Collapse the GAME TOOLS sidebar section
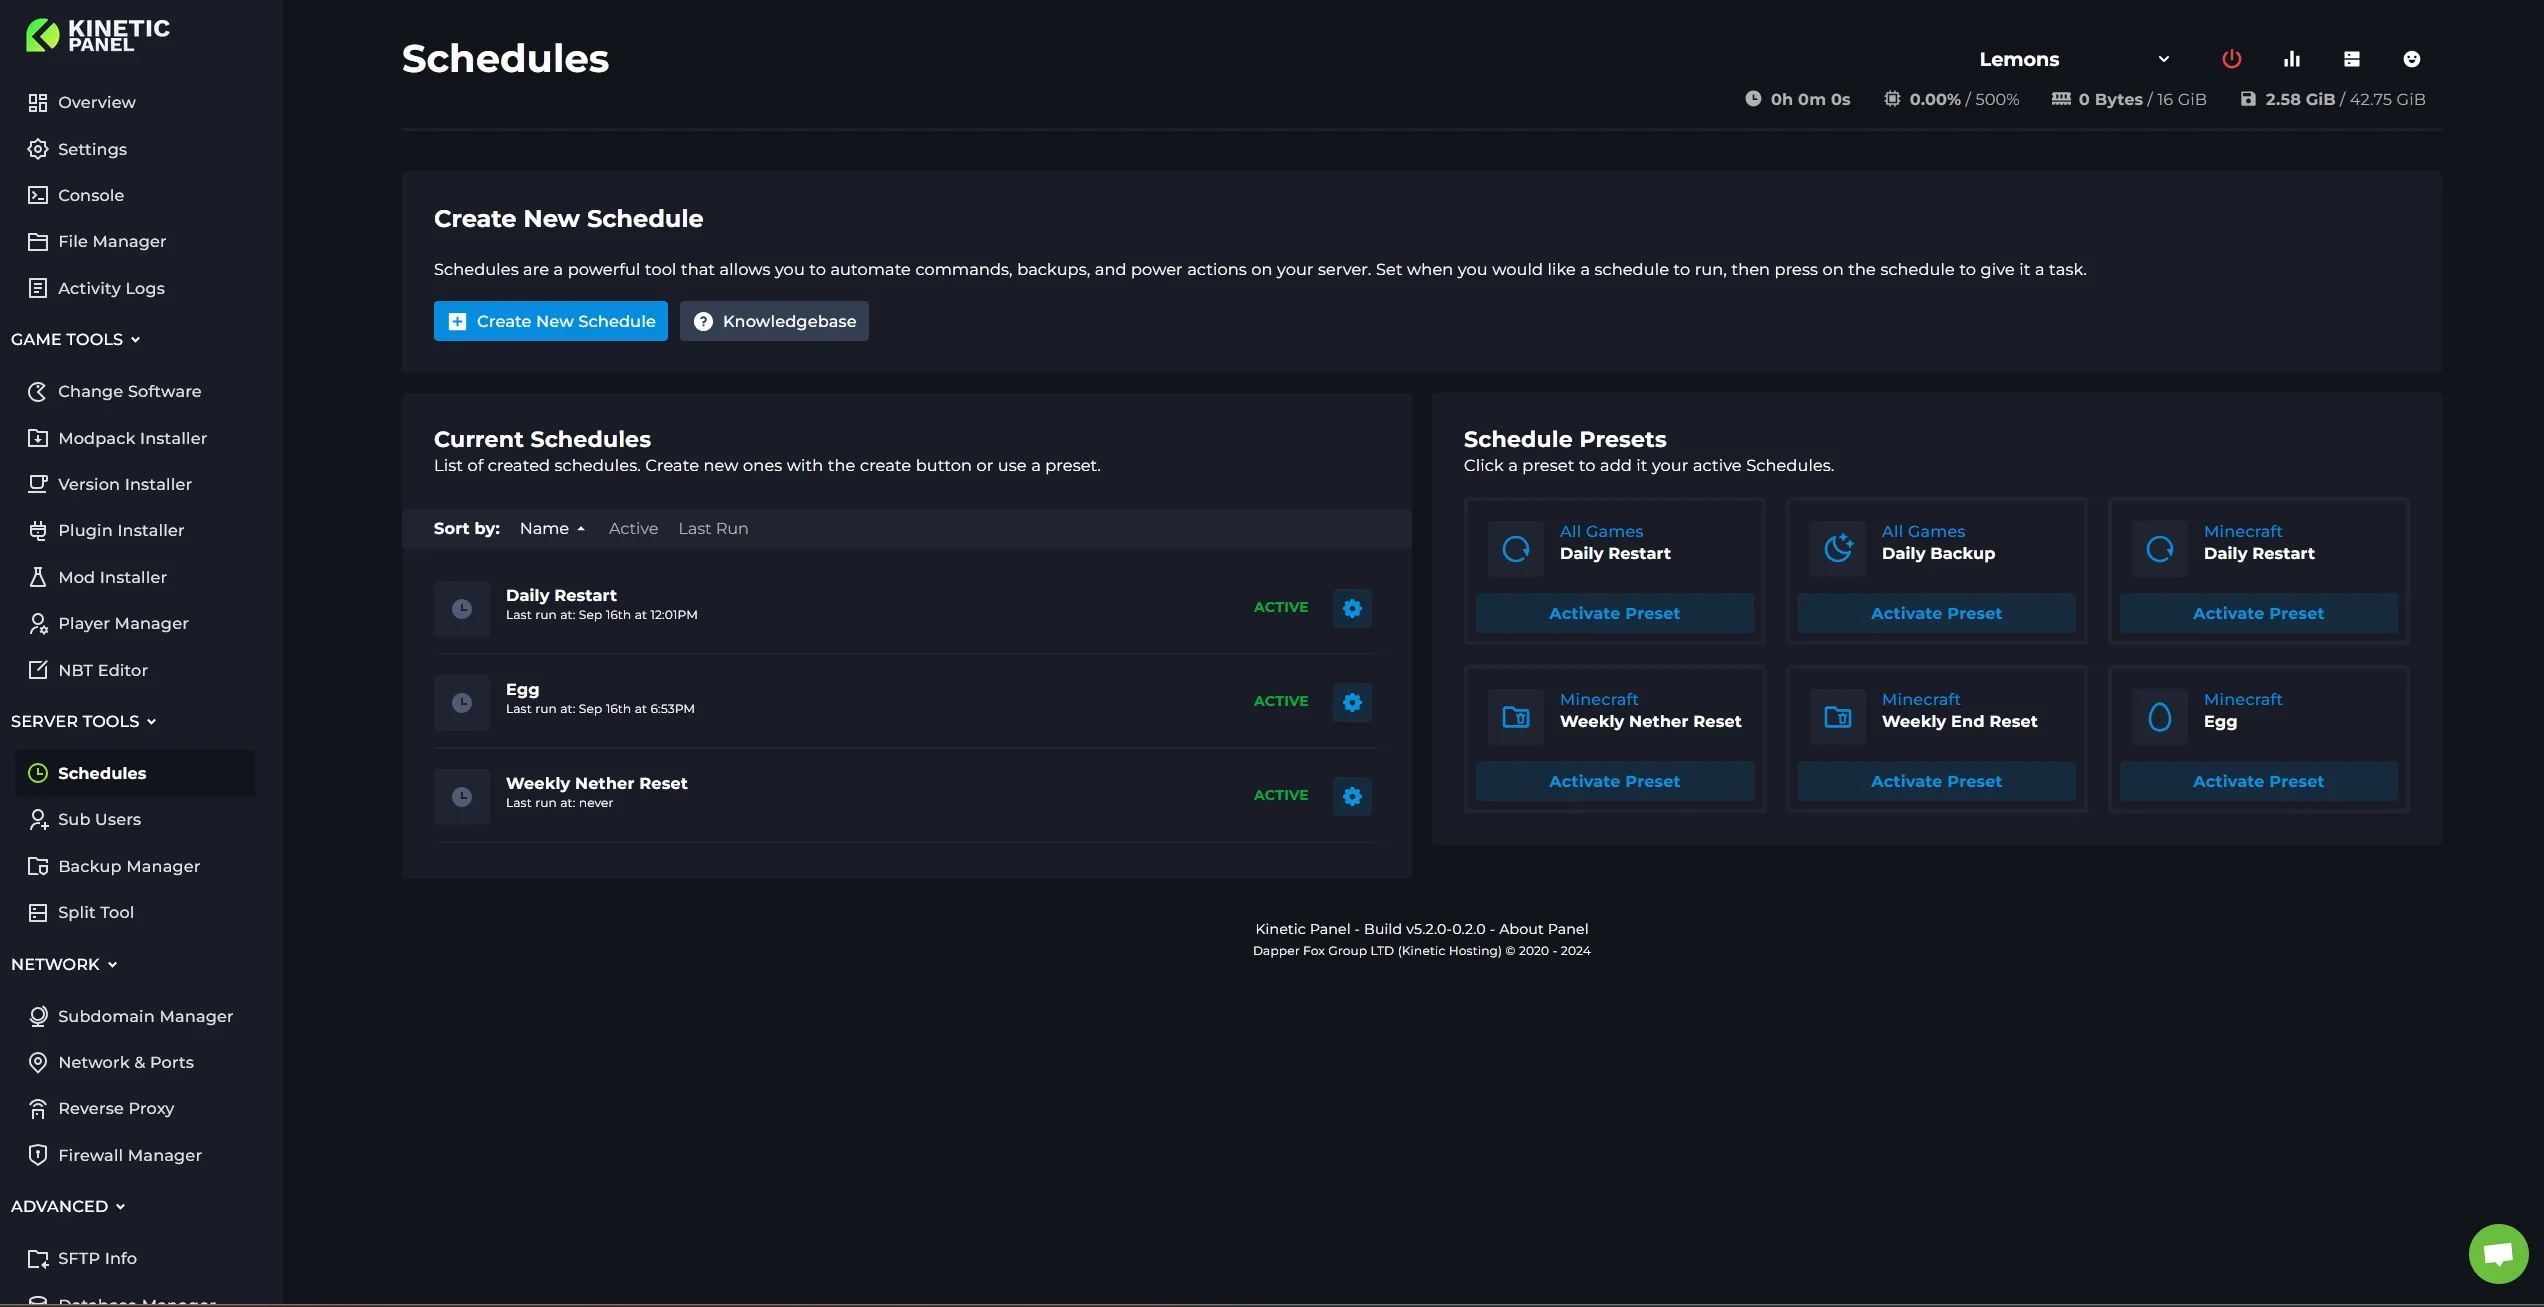Viewport: 2544px width, 1307px height. pyautogui.click(x=76, y=340)
